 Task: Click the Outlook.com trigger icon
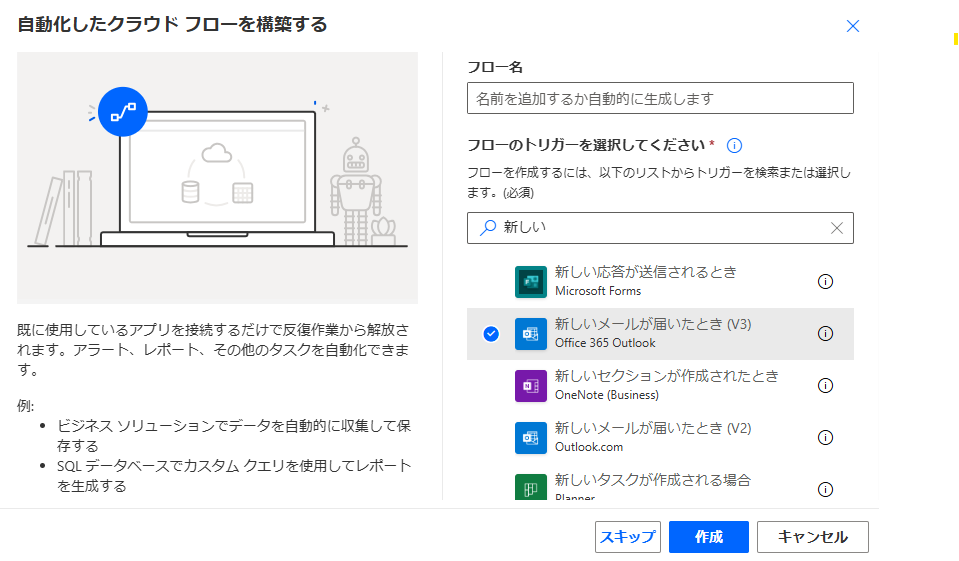click(530, 437)
